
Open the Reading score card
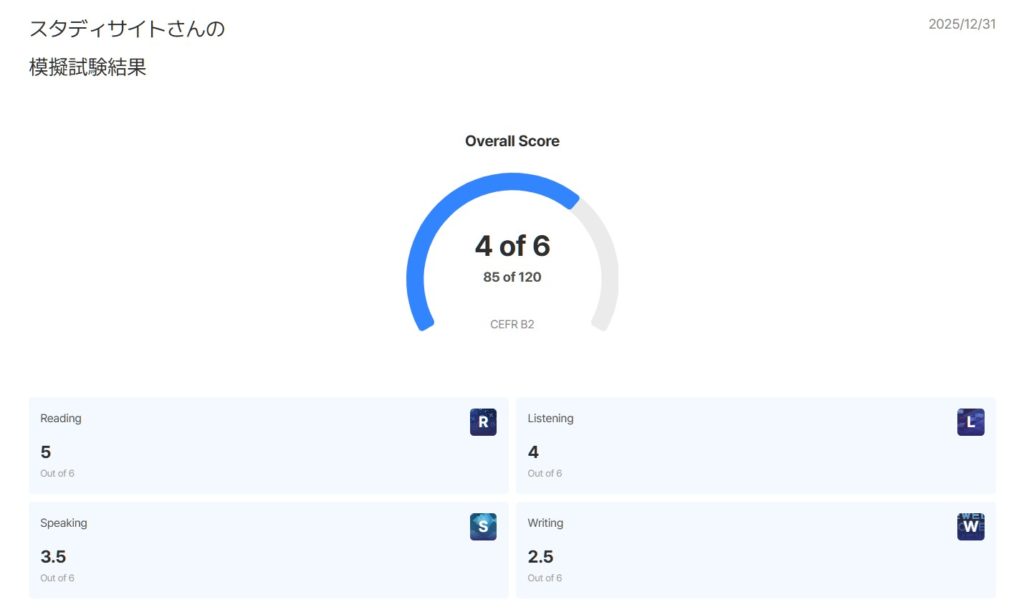pos(268,445)
